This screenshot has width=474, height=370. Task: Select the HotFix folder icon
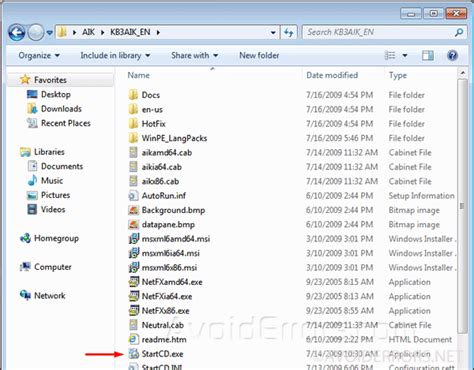pyautogui.click(x=133, y=124)
